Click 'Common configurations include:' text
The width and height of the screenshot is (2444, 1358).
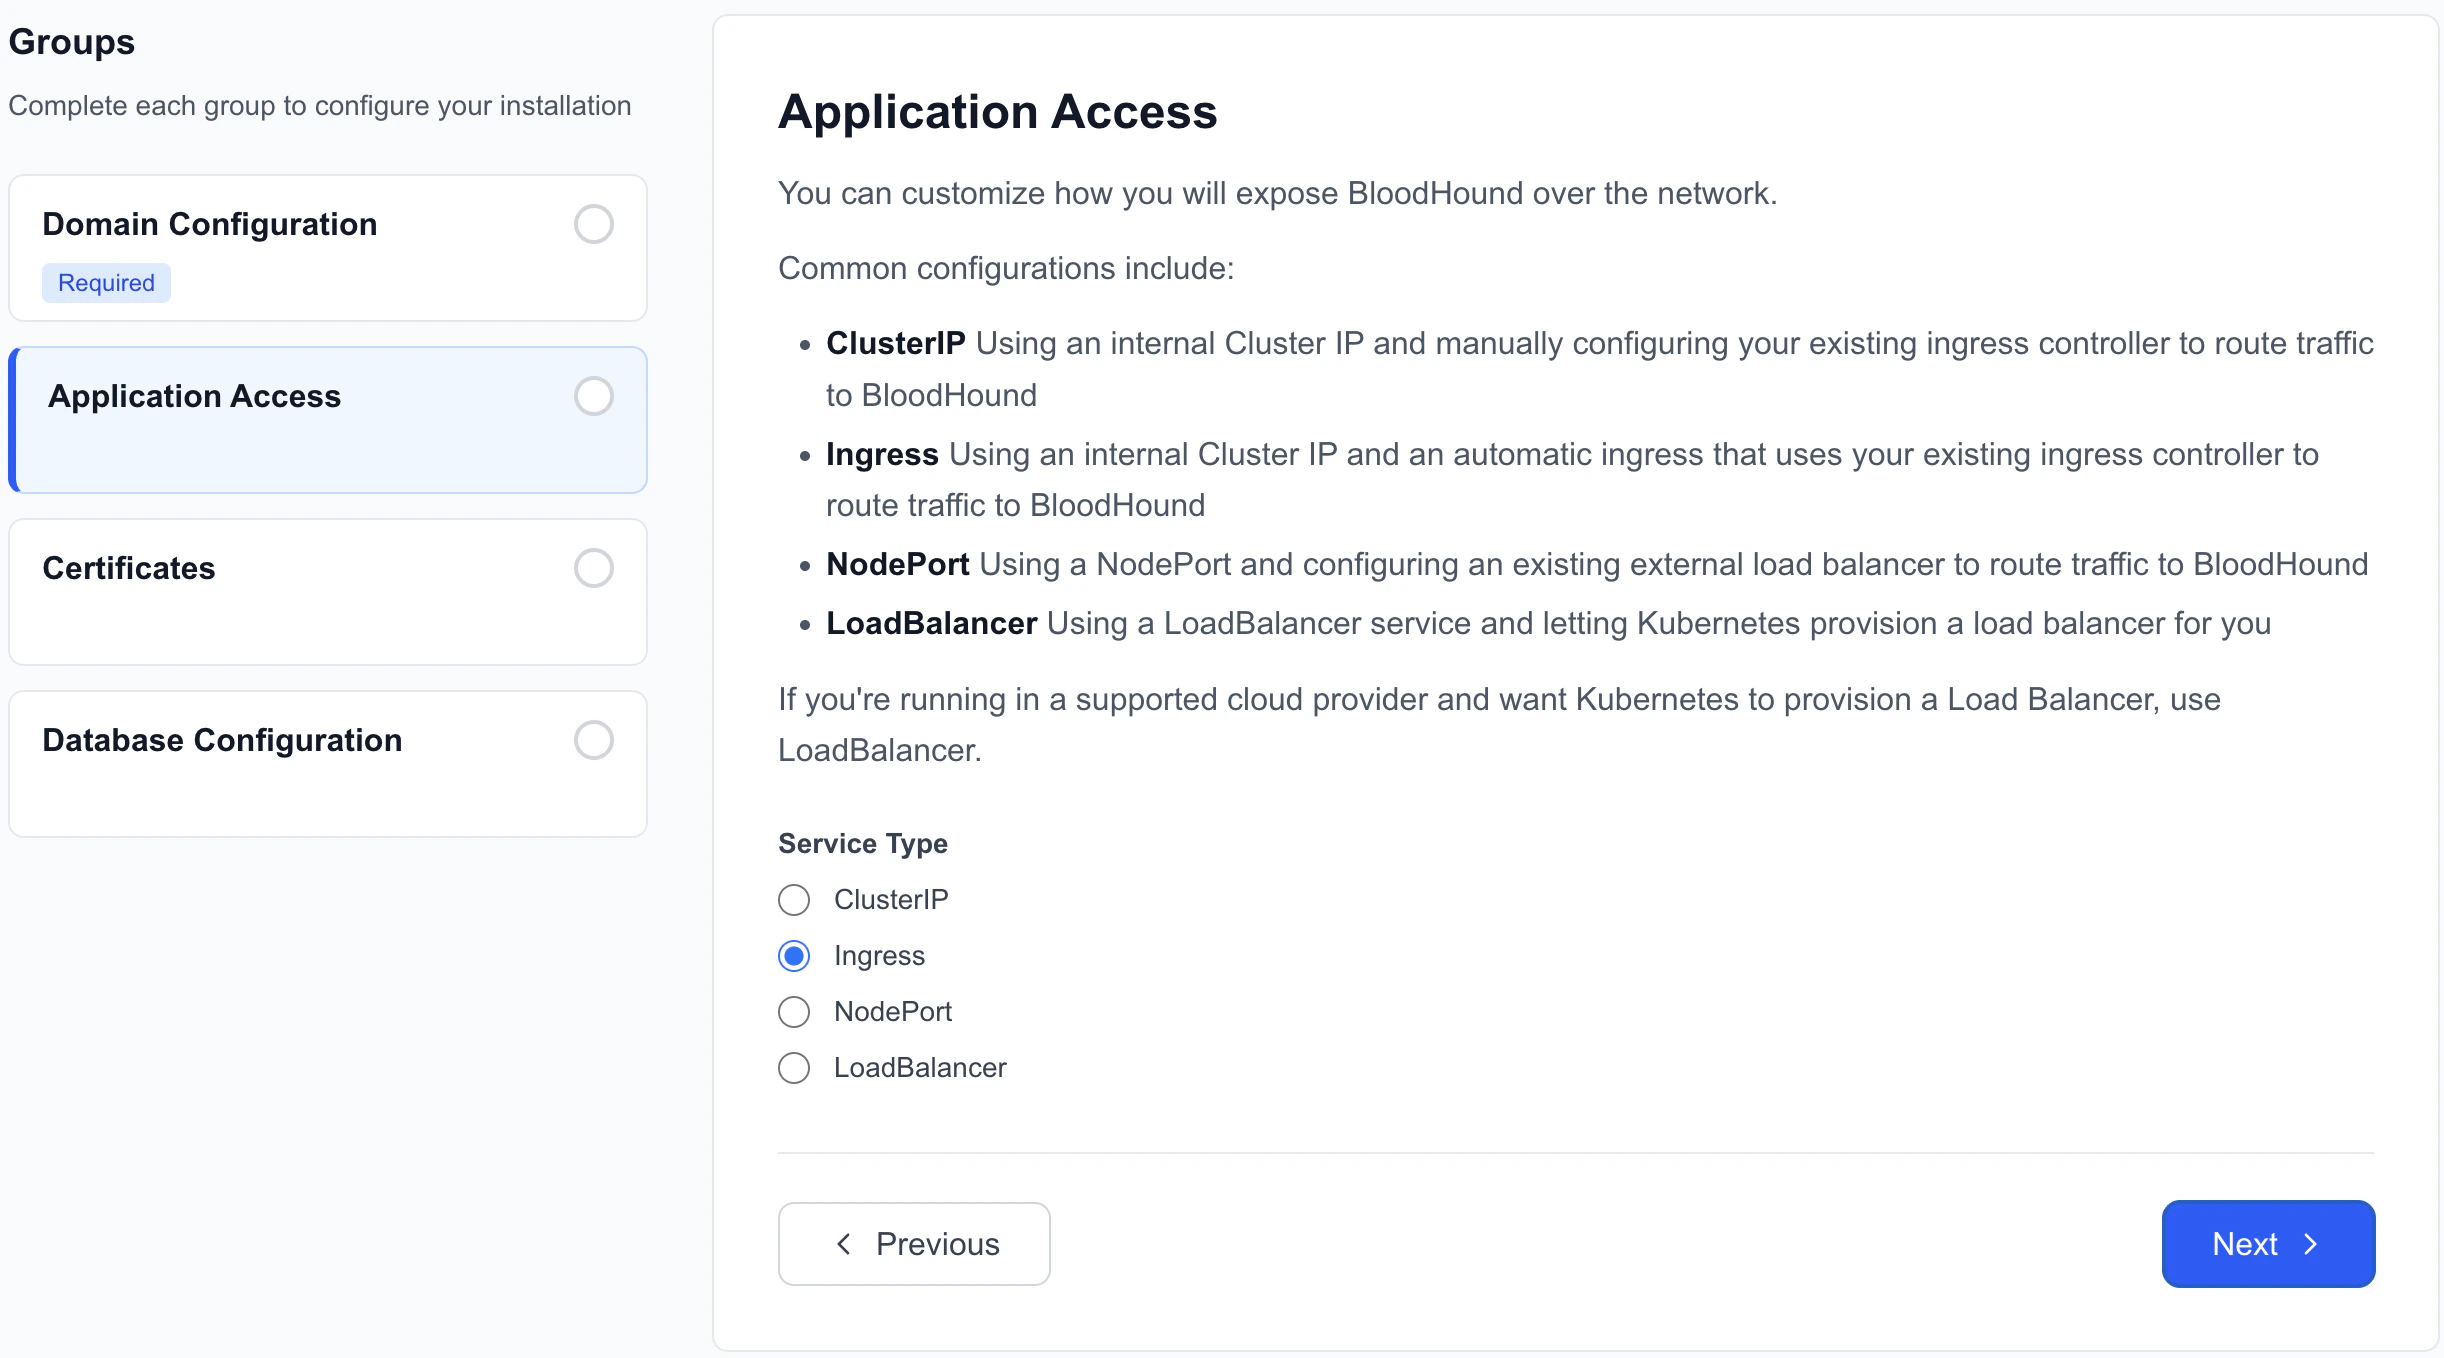pyautogui.click(x=1006, y=268)
